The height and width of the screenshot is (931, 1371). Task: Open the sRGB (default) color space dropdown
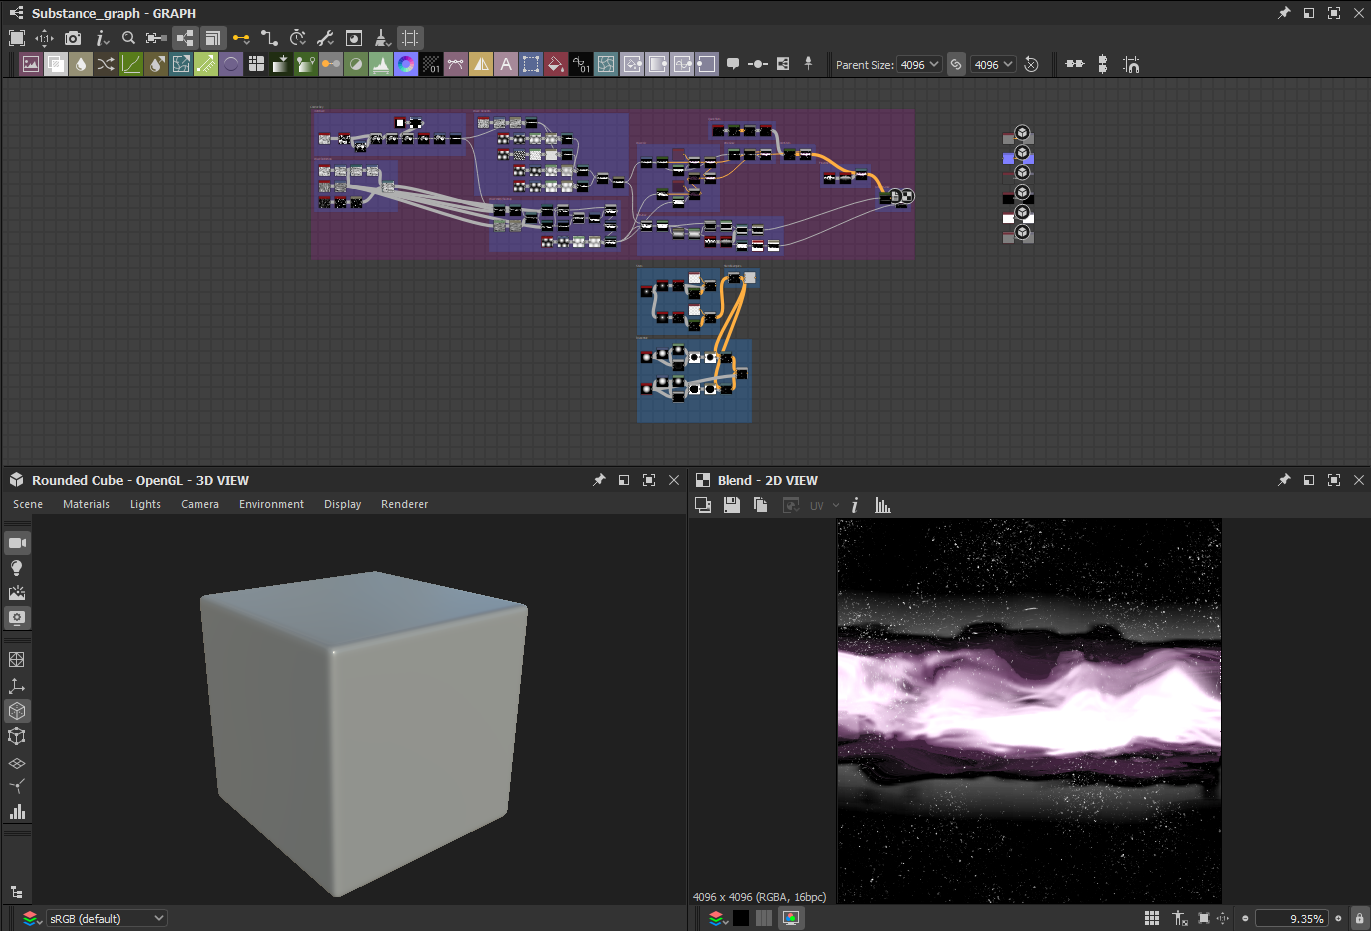(x=107, y=918)
